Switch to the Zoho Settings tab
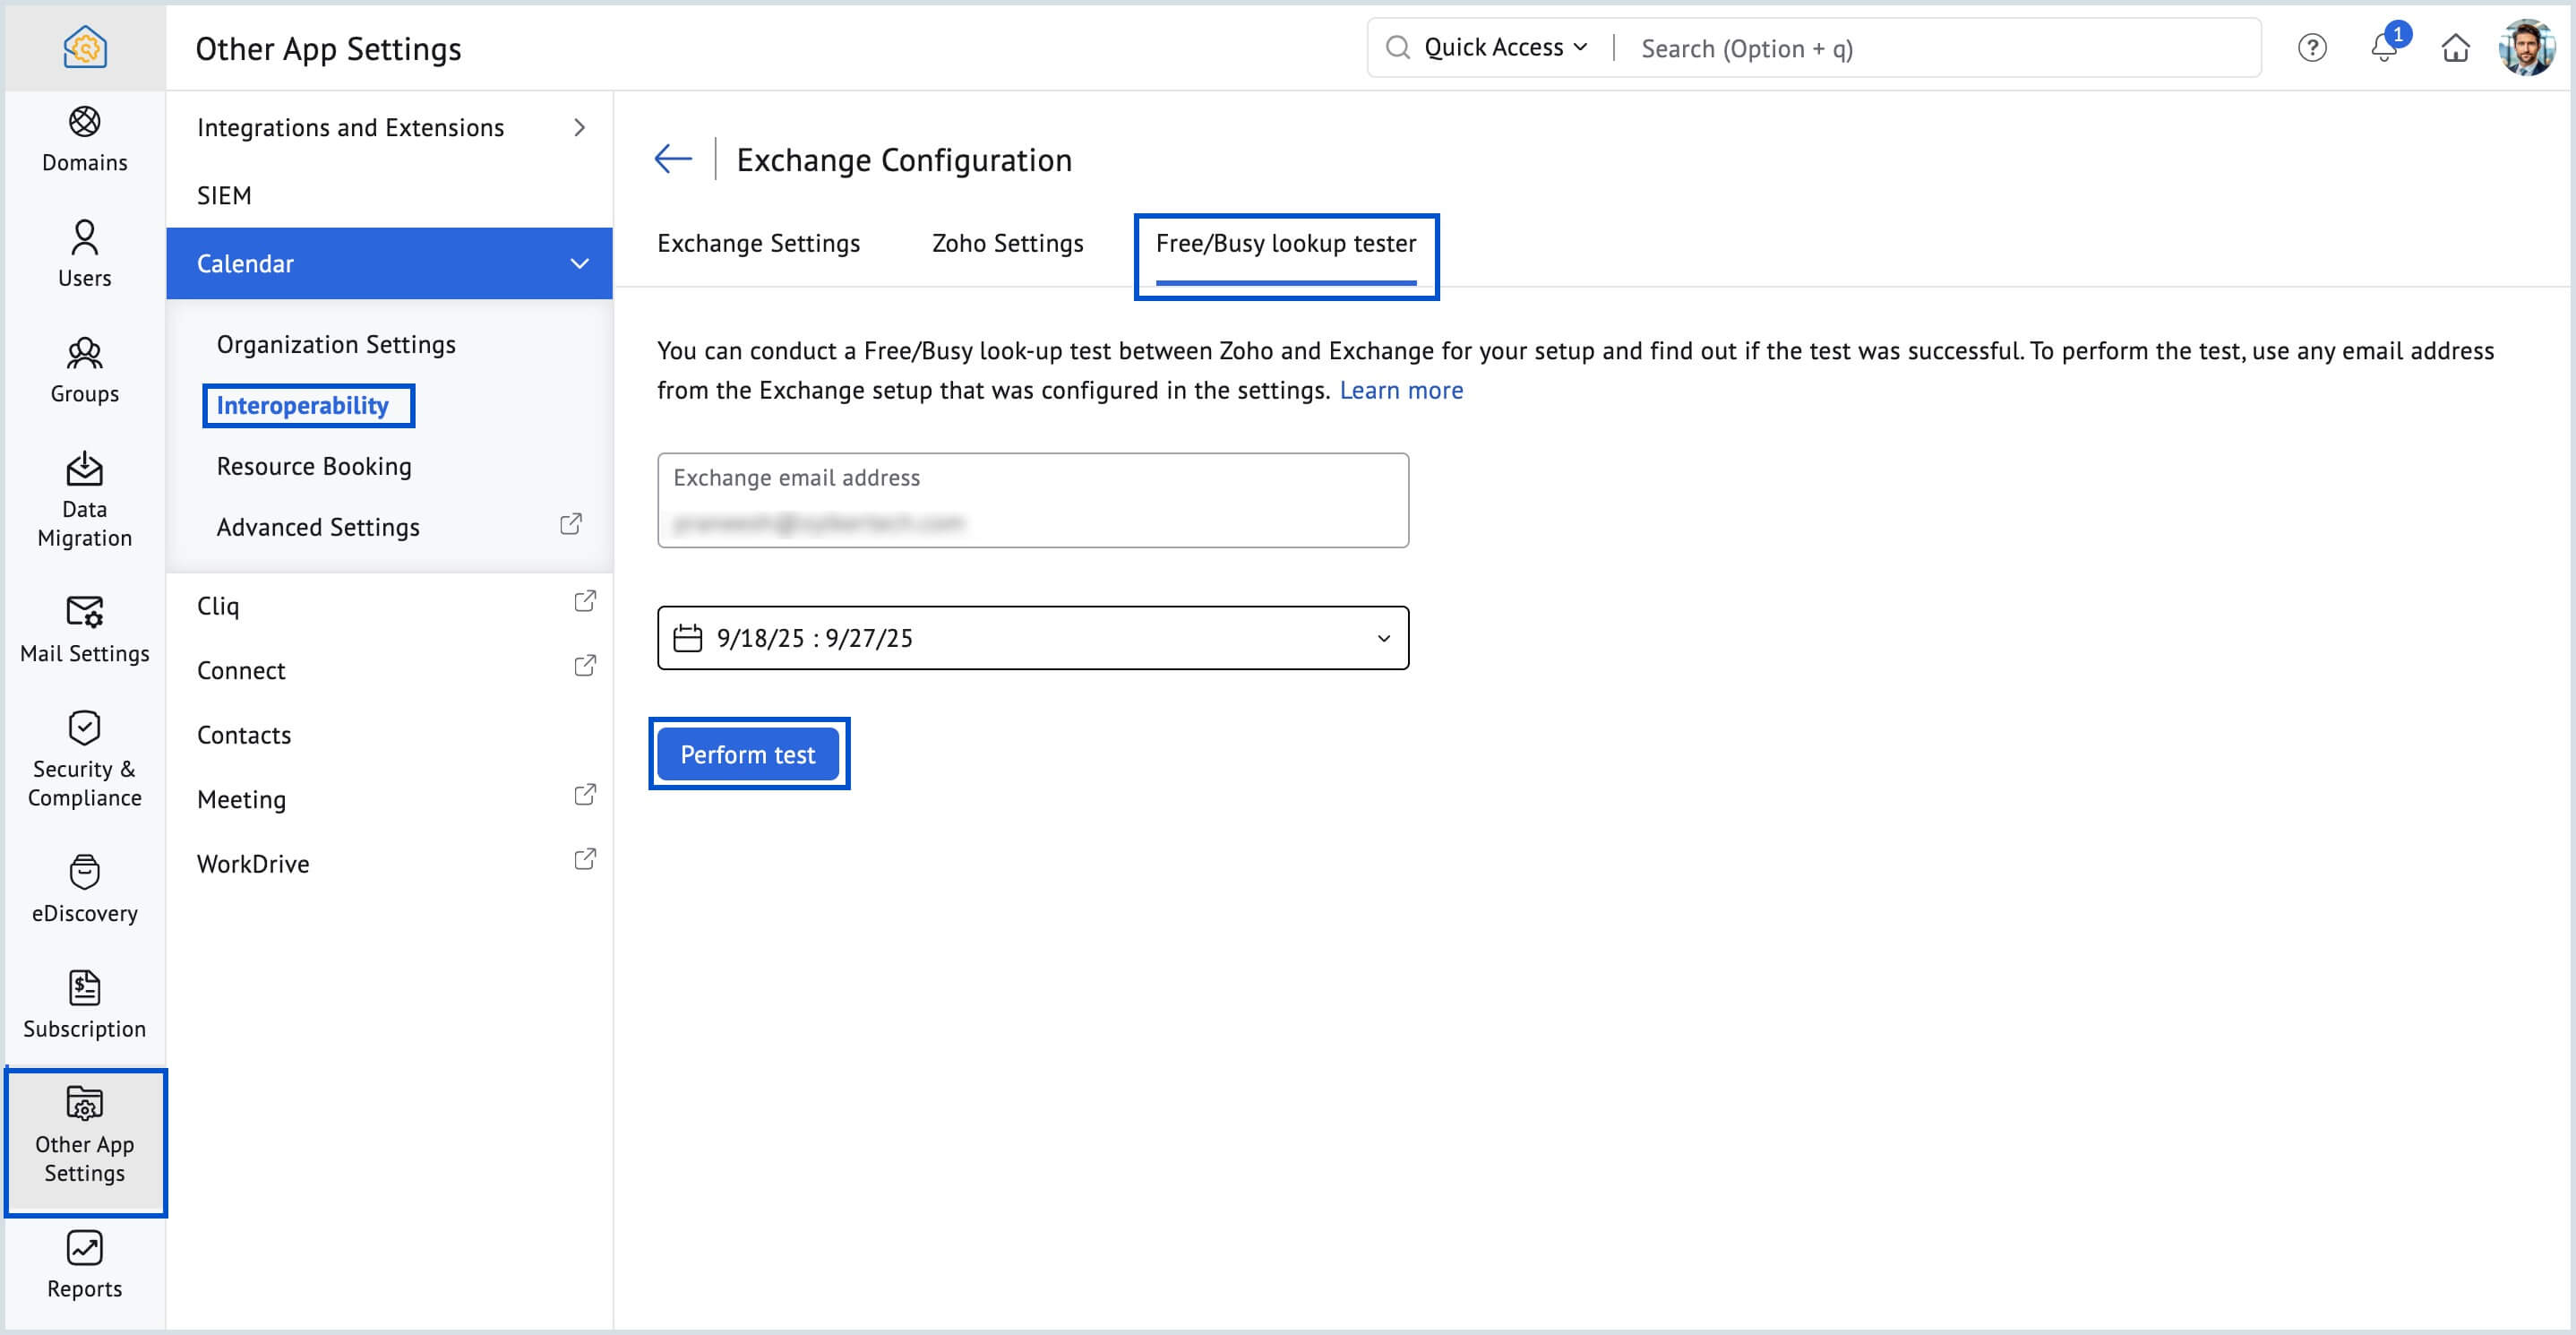Screen dimensions: 2576x1335 click(1007, 244)
